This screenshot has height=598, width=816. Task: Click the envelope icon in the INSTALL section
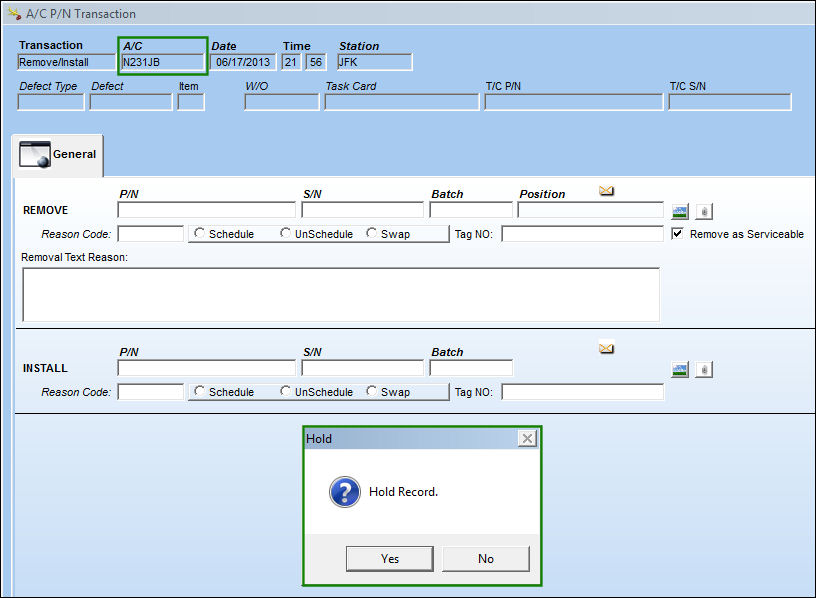coord(606,348)
